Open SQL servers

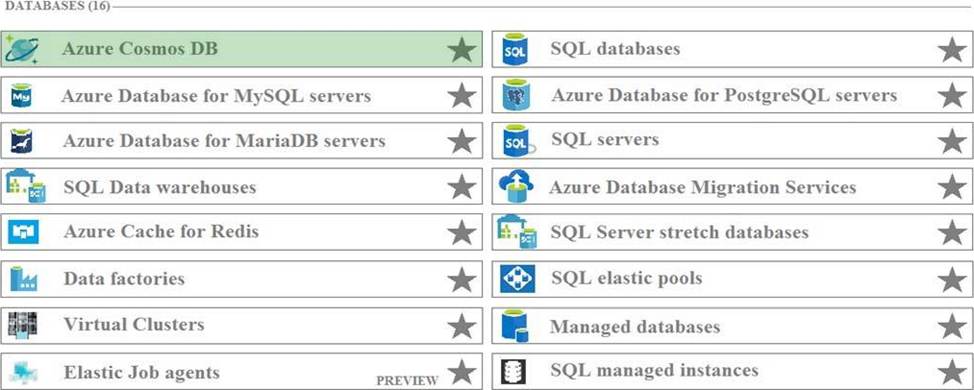coord(732,141)
